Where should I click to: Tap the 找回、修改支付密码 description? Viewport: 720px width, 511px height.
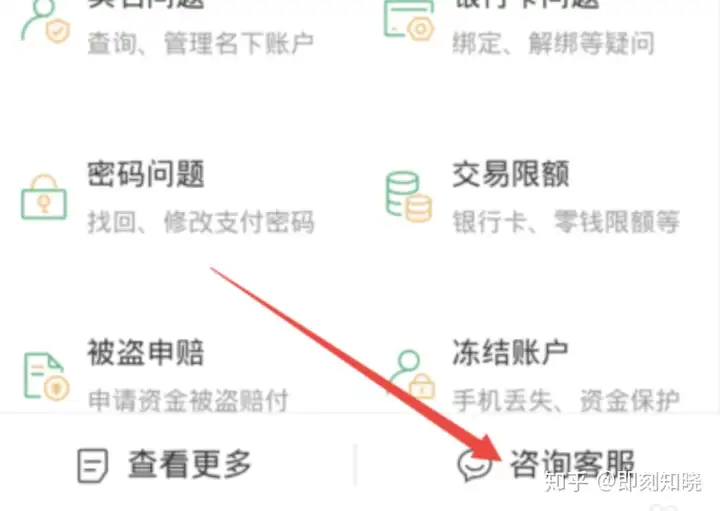[201, 222]
